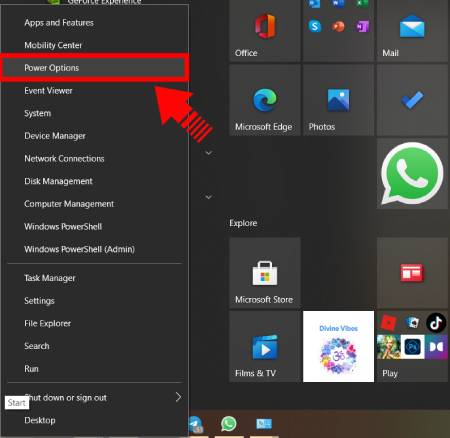Open Solitaire cards icon in Play group
This screenshot has height=438, width=450.
click(412, 322)
